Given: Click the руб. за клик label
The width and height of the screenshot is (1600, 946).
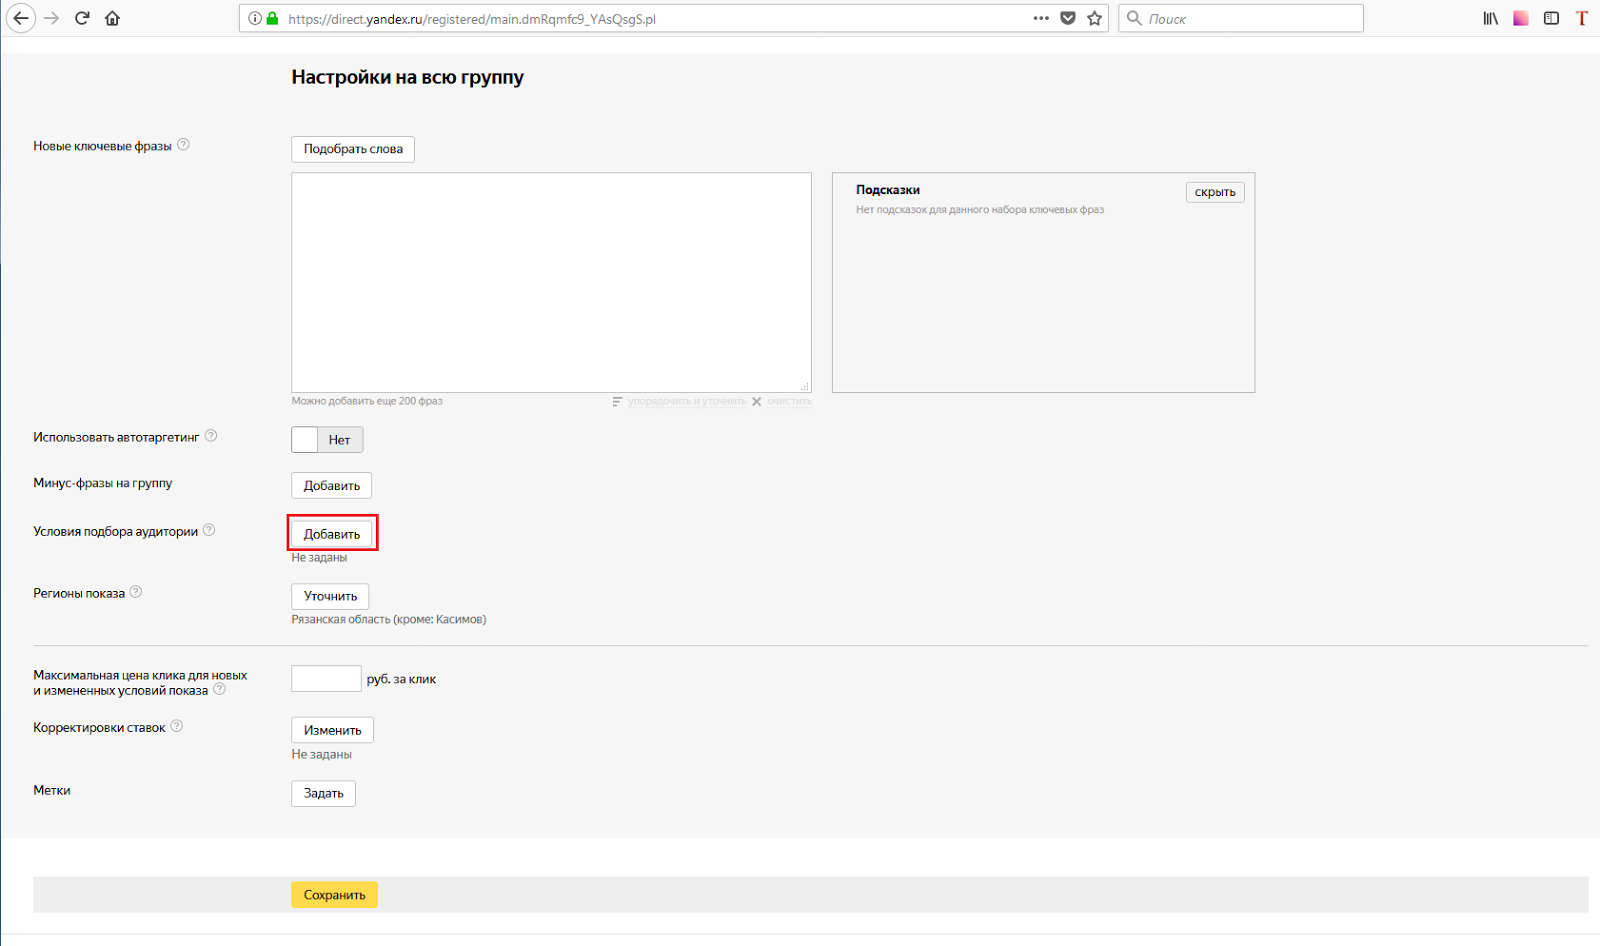Looking at the screenshot, I should coord(401,679).
